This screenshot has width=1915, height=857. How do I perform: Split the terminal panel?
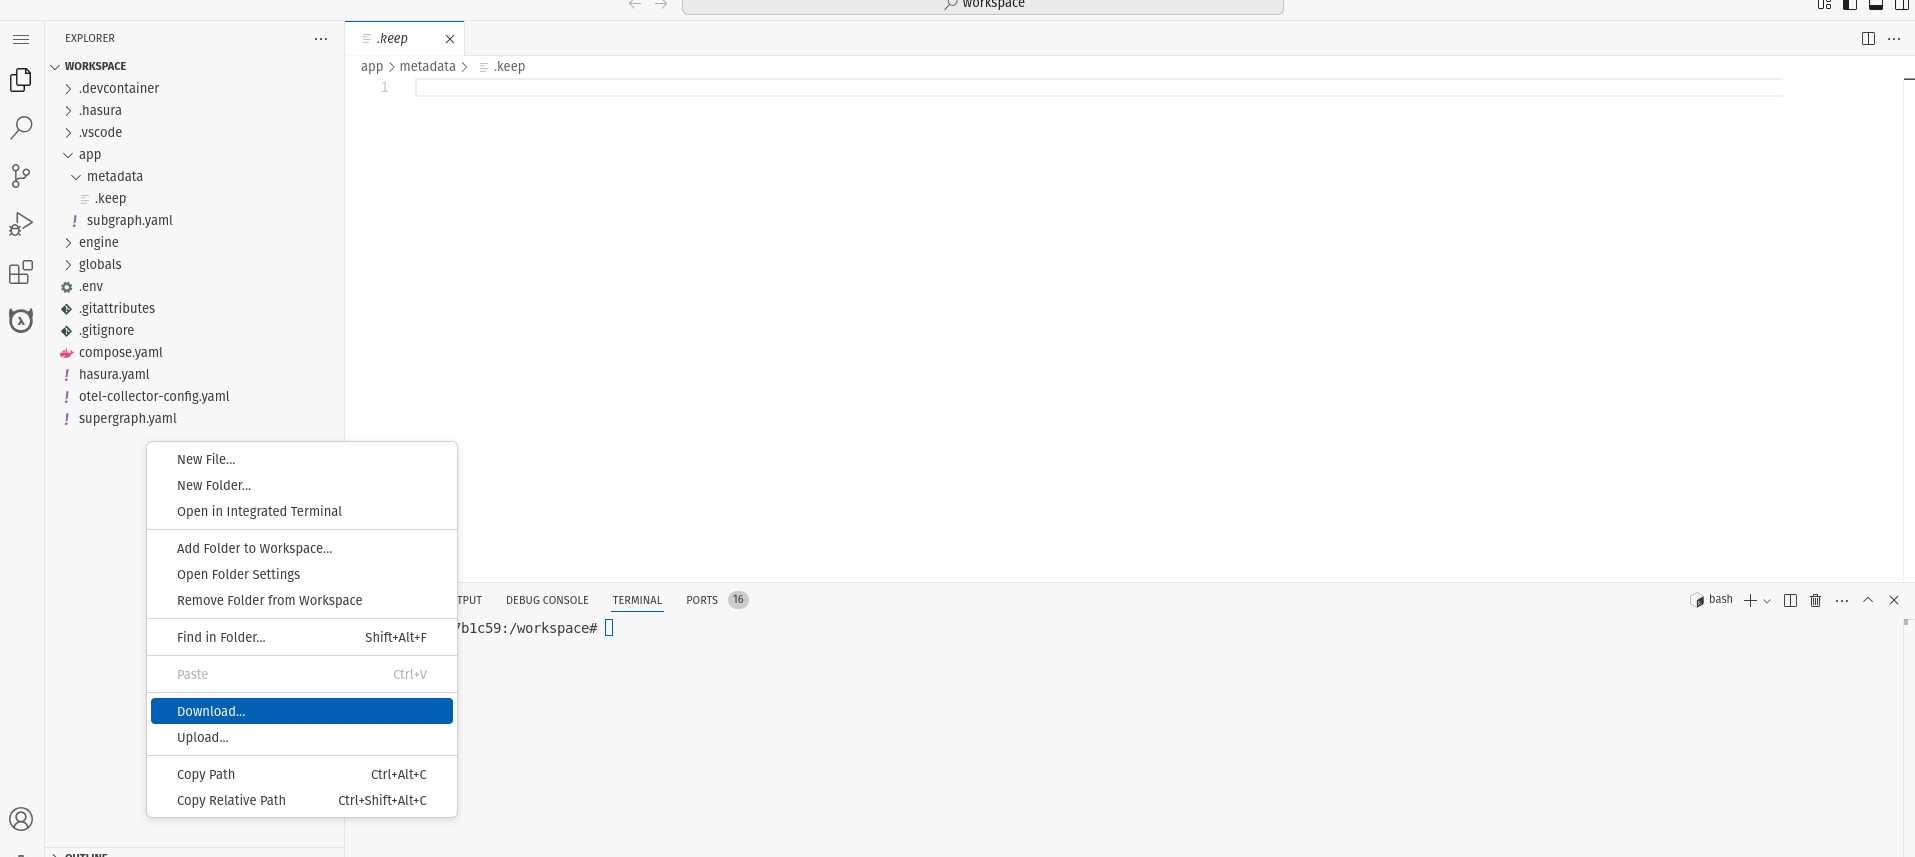click(1790, 600)
